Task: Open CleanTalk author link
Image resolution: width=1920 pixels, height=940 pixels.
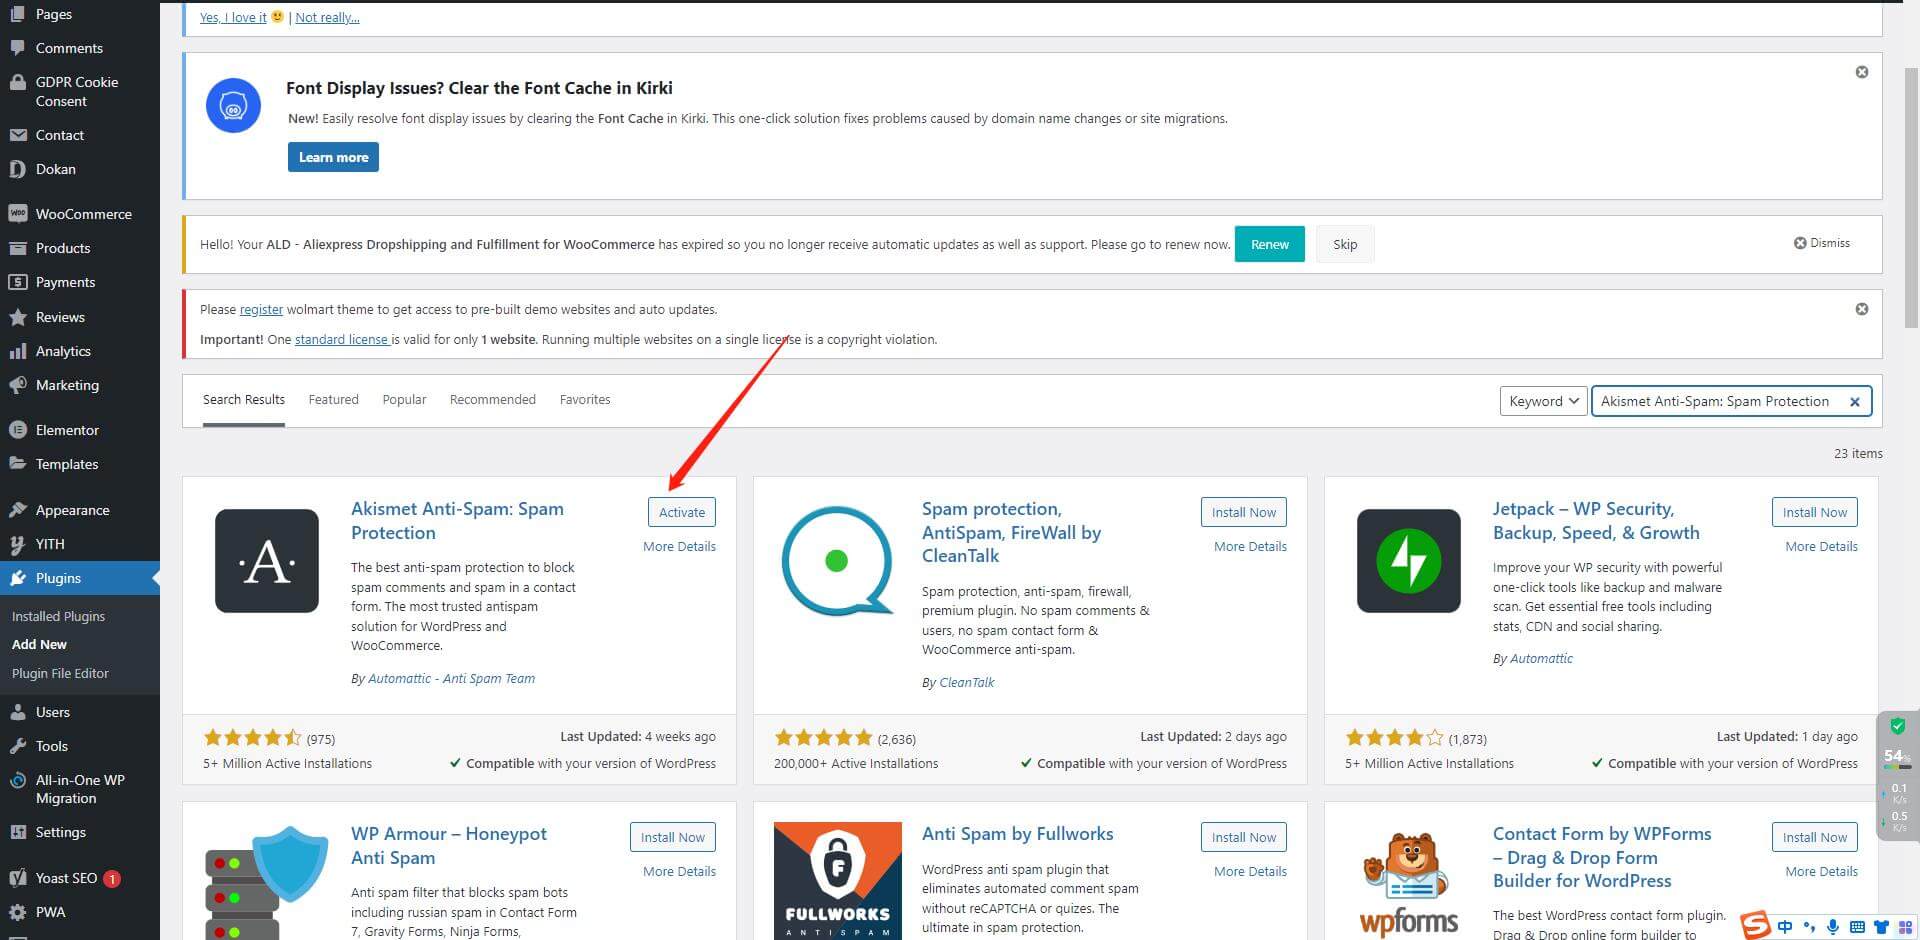Action: pyautogui.click(x=967, y=682)
